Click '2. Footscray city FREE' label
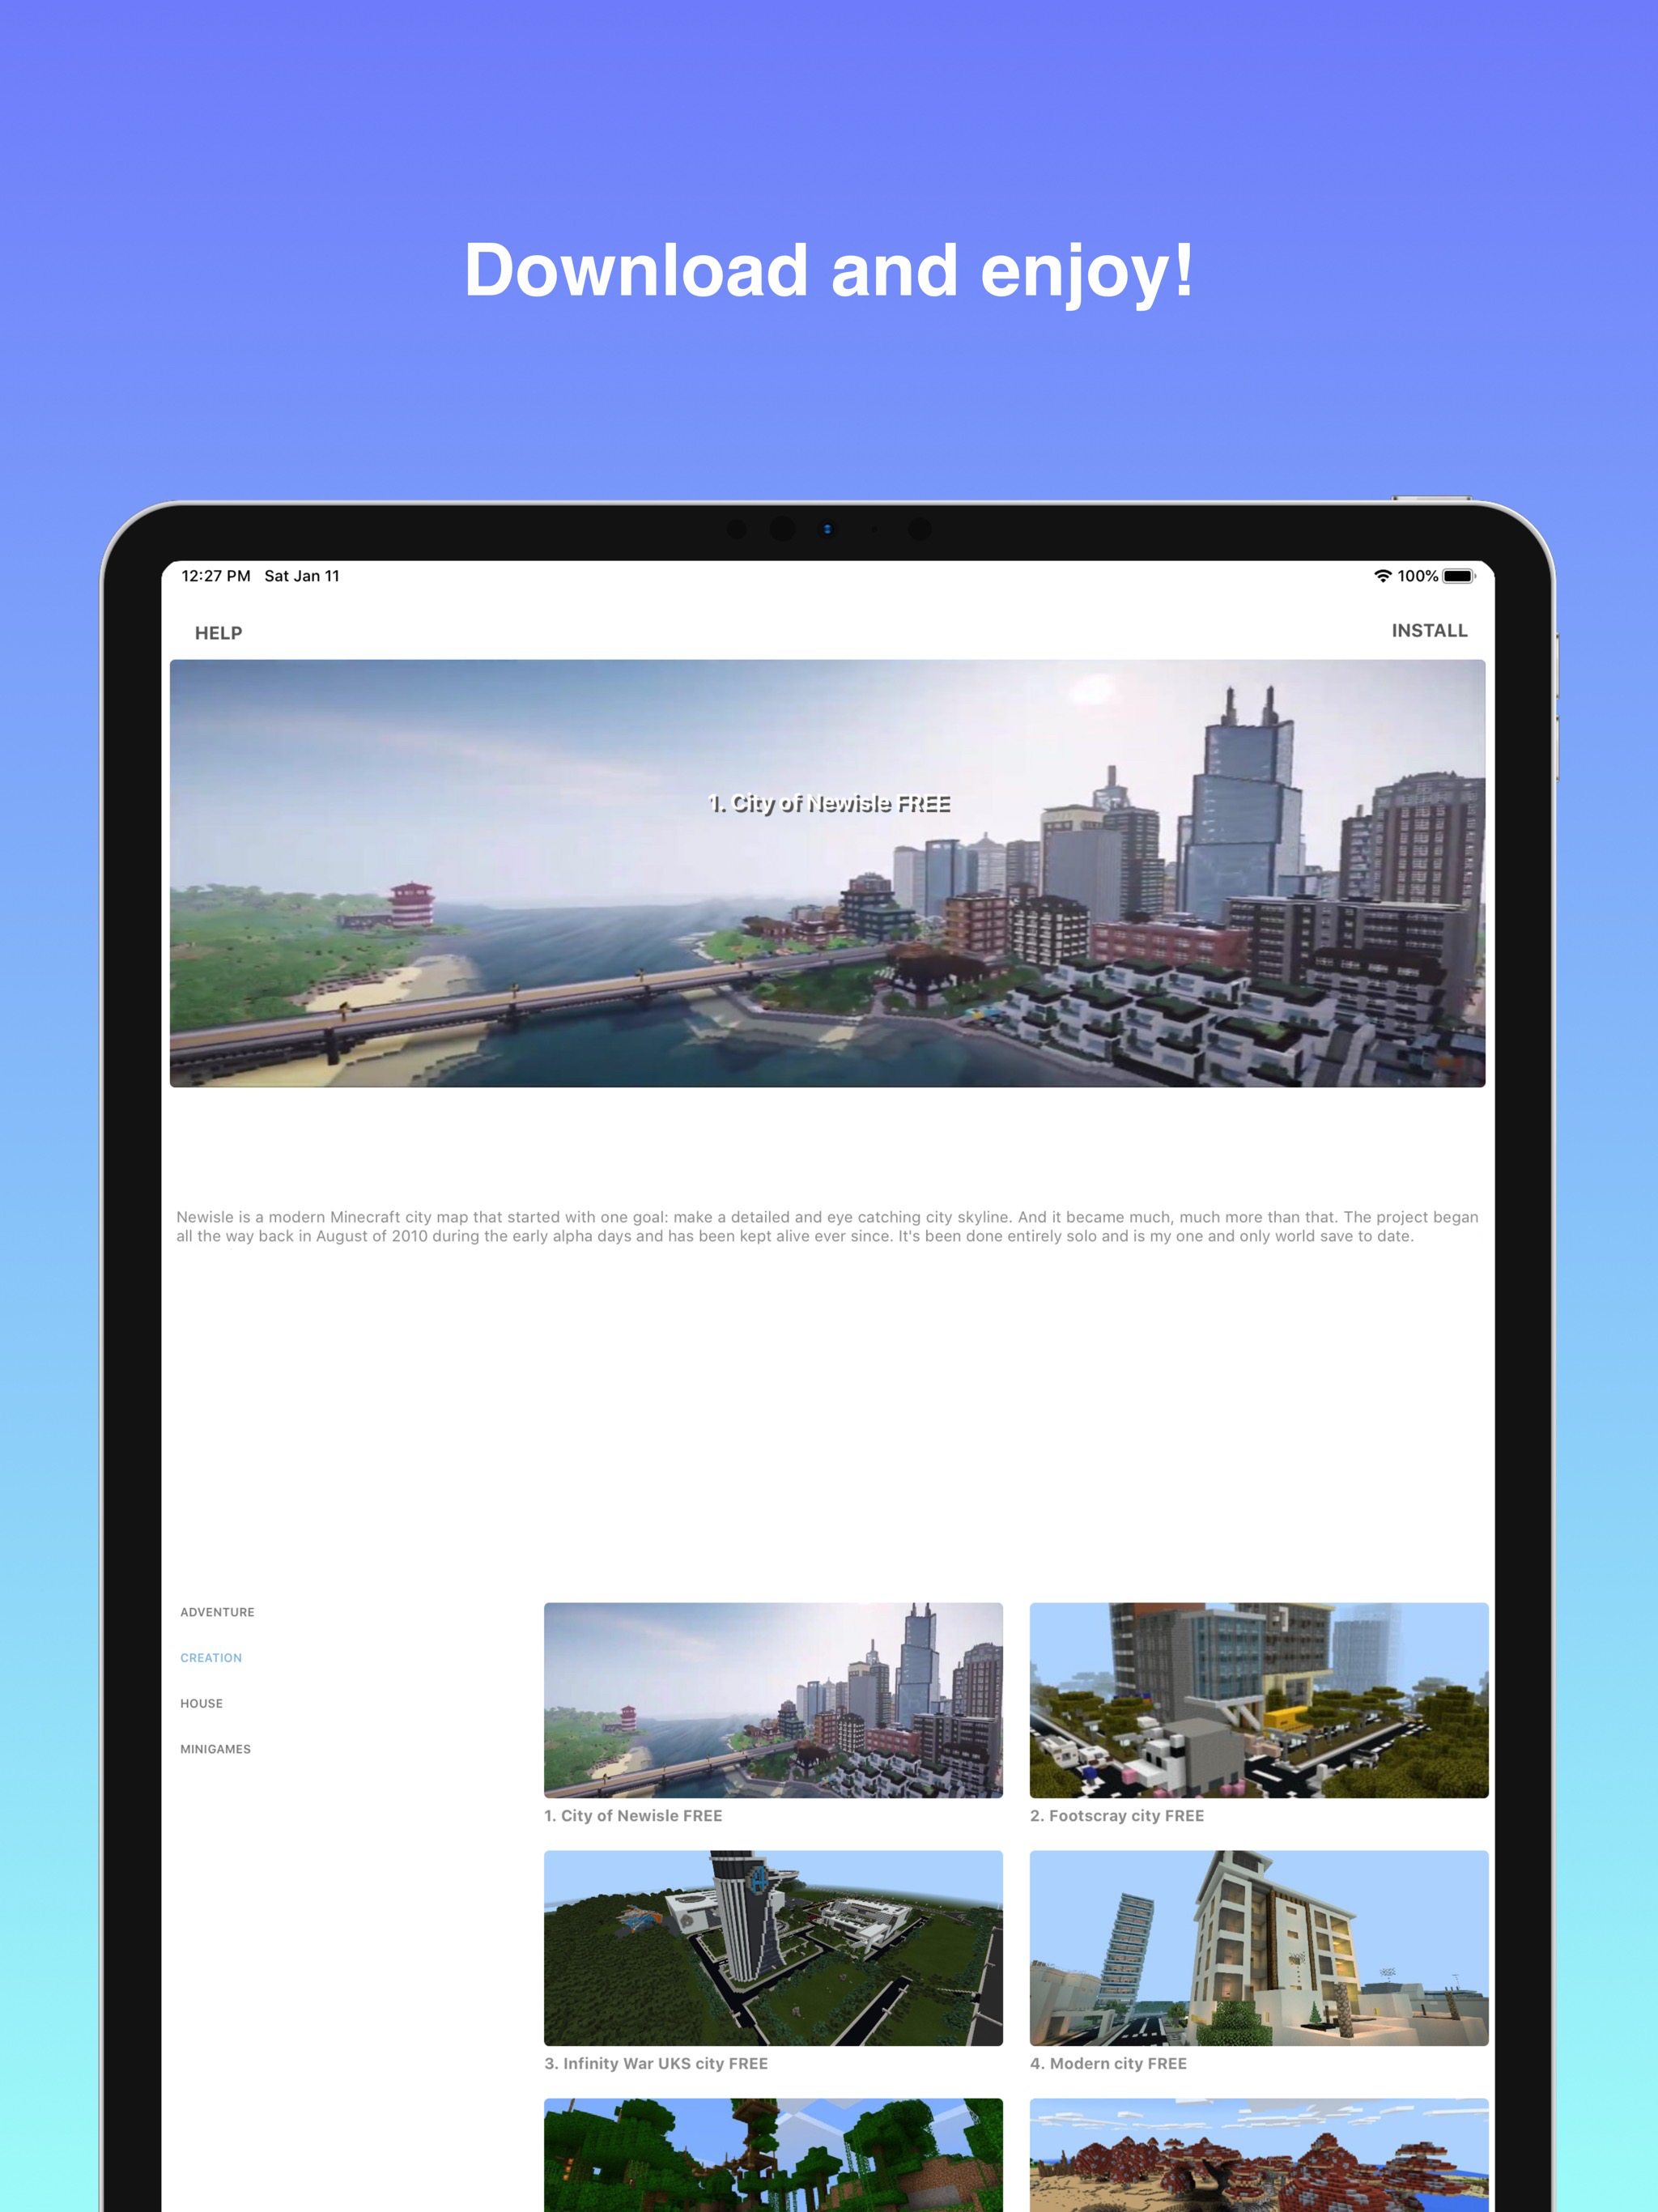1658x2212 pixels. tap(1116, 1816)
